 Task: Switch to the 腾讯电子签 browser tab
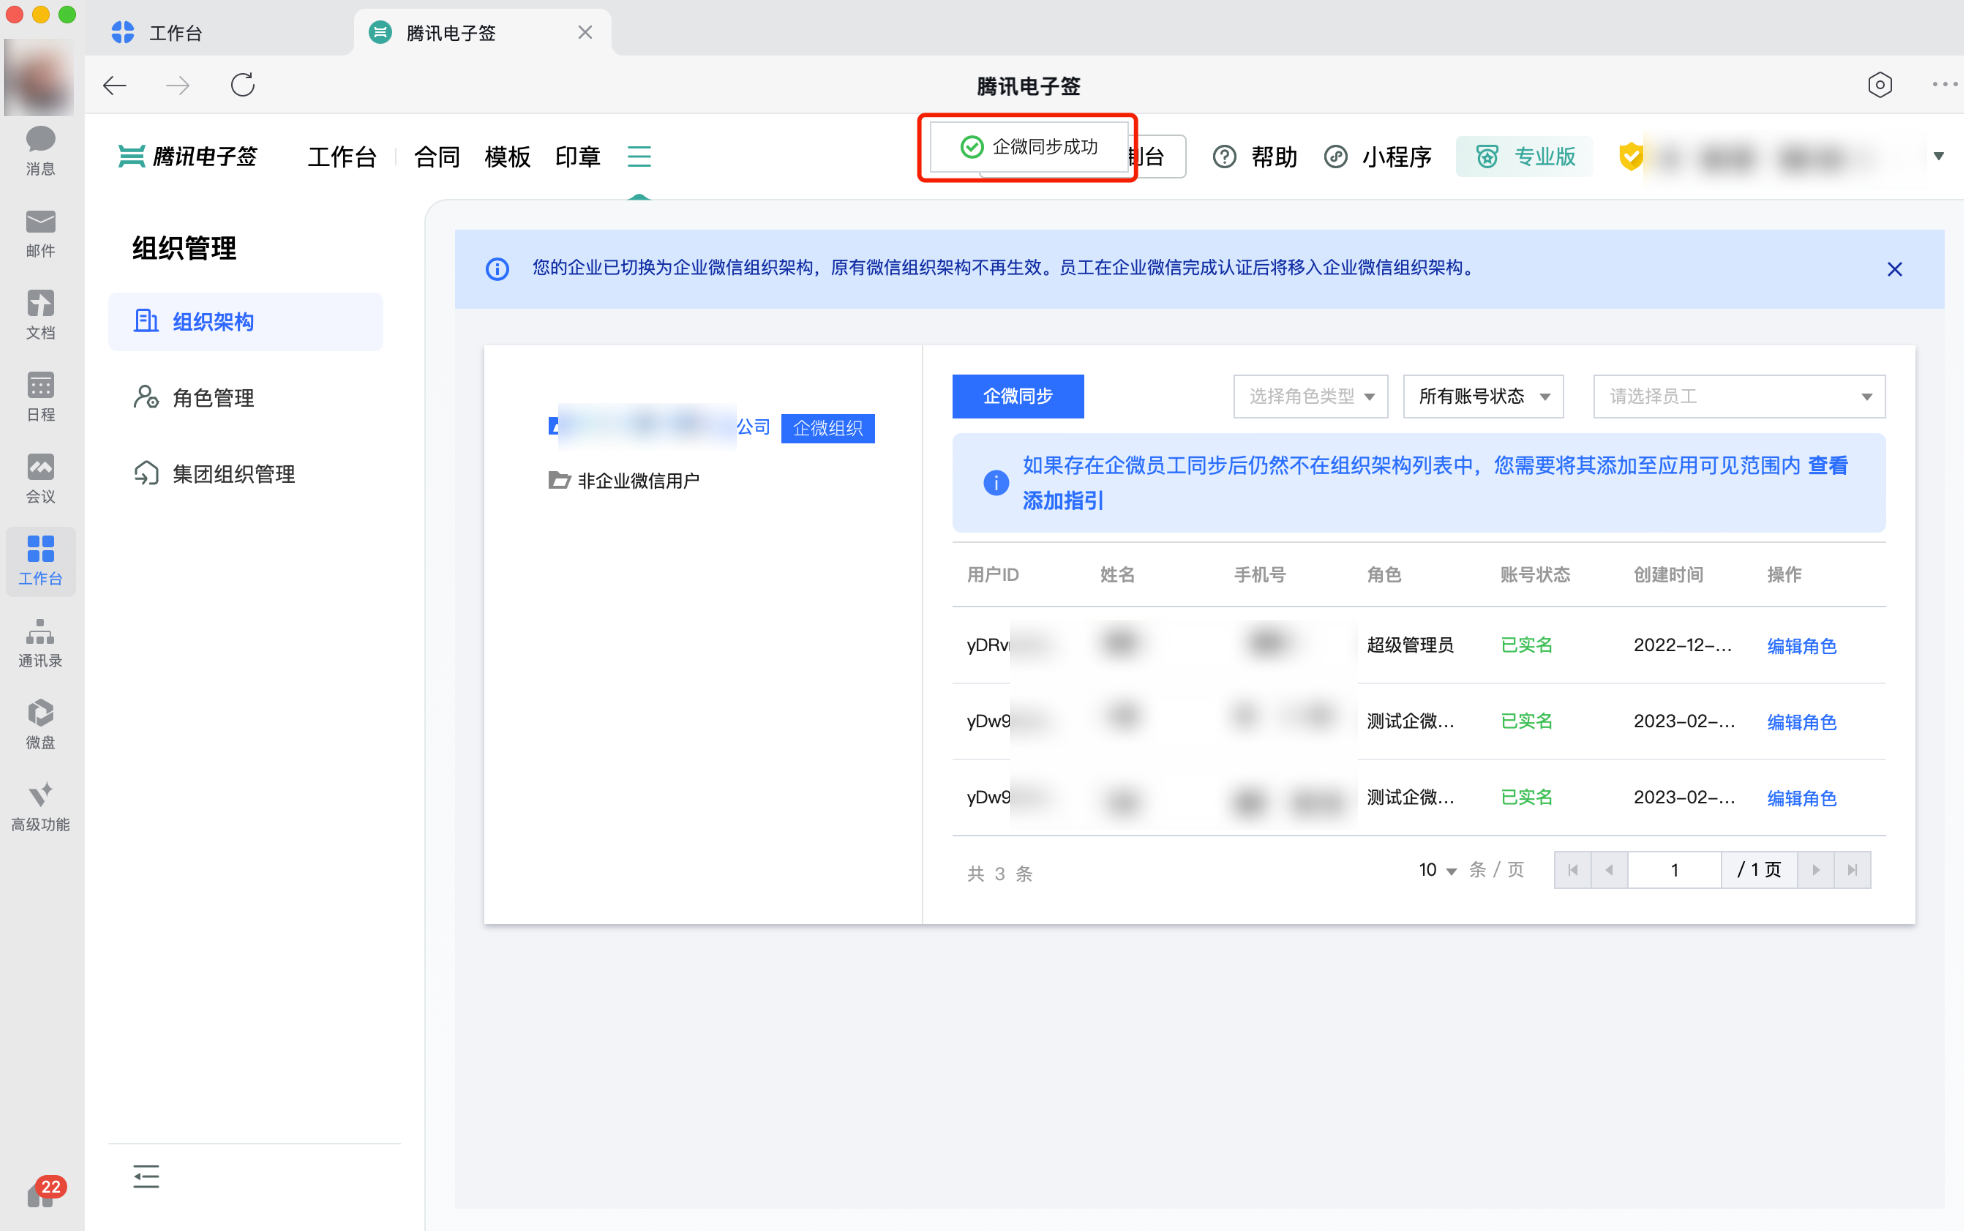tap(480, 33)
